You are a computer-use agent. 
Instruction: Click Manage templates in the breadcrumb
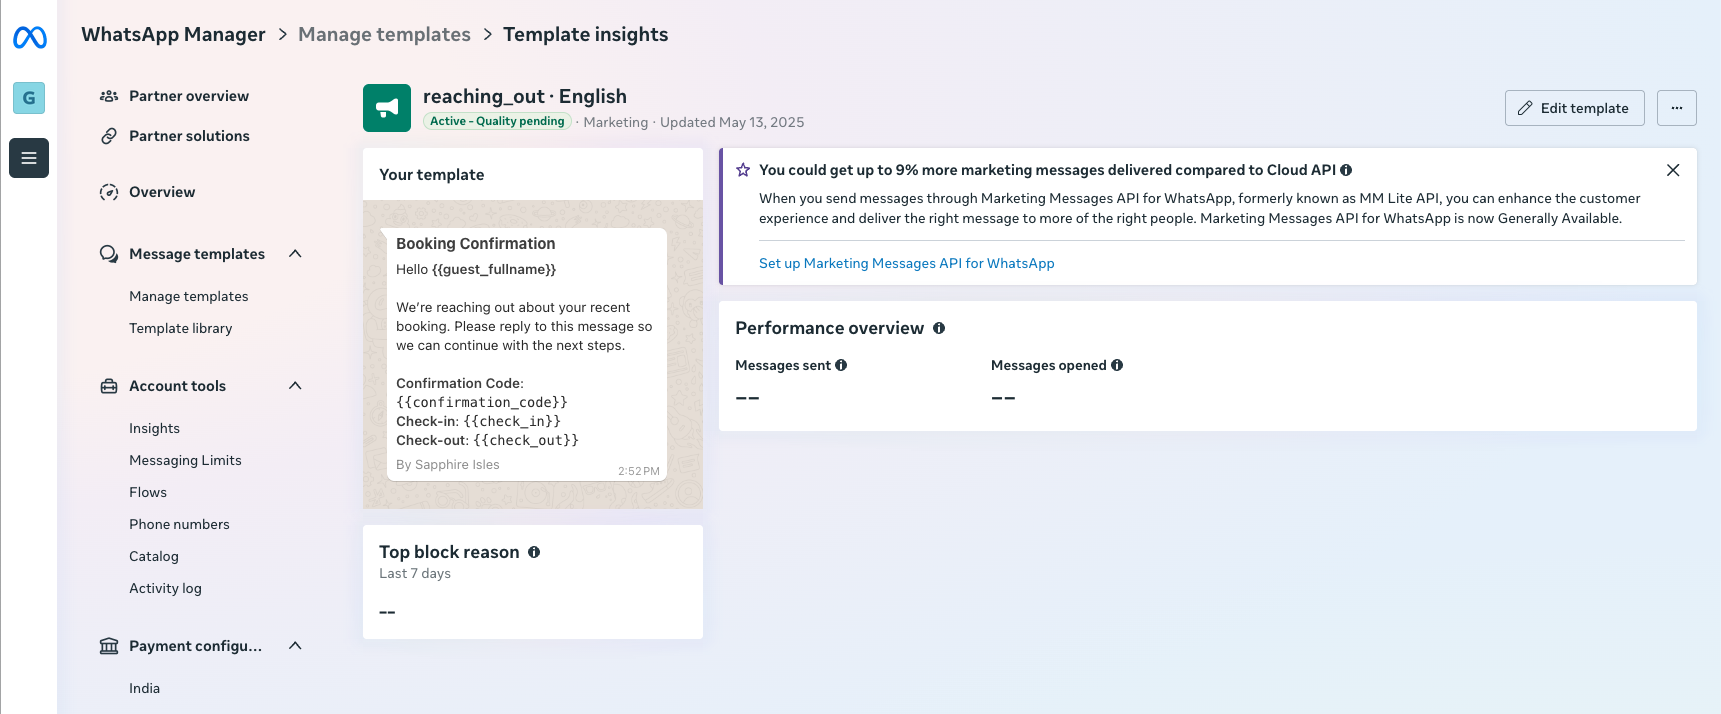pos(384,34)
